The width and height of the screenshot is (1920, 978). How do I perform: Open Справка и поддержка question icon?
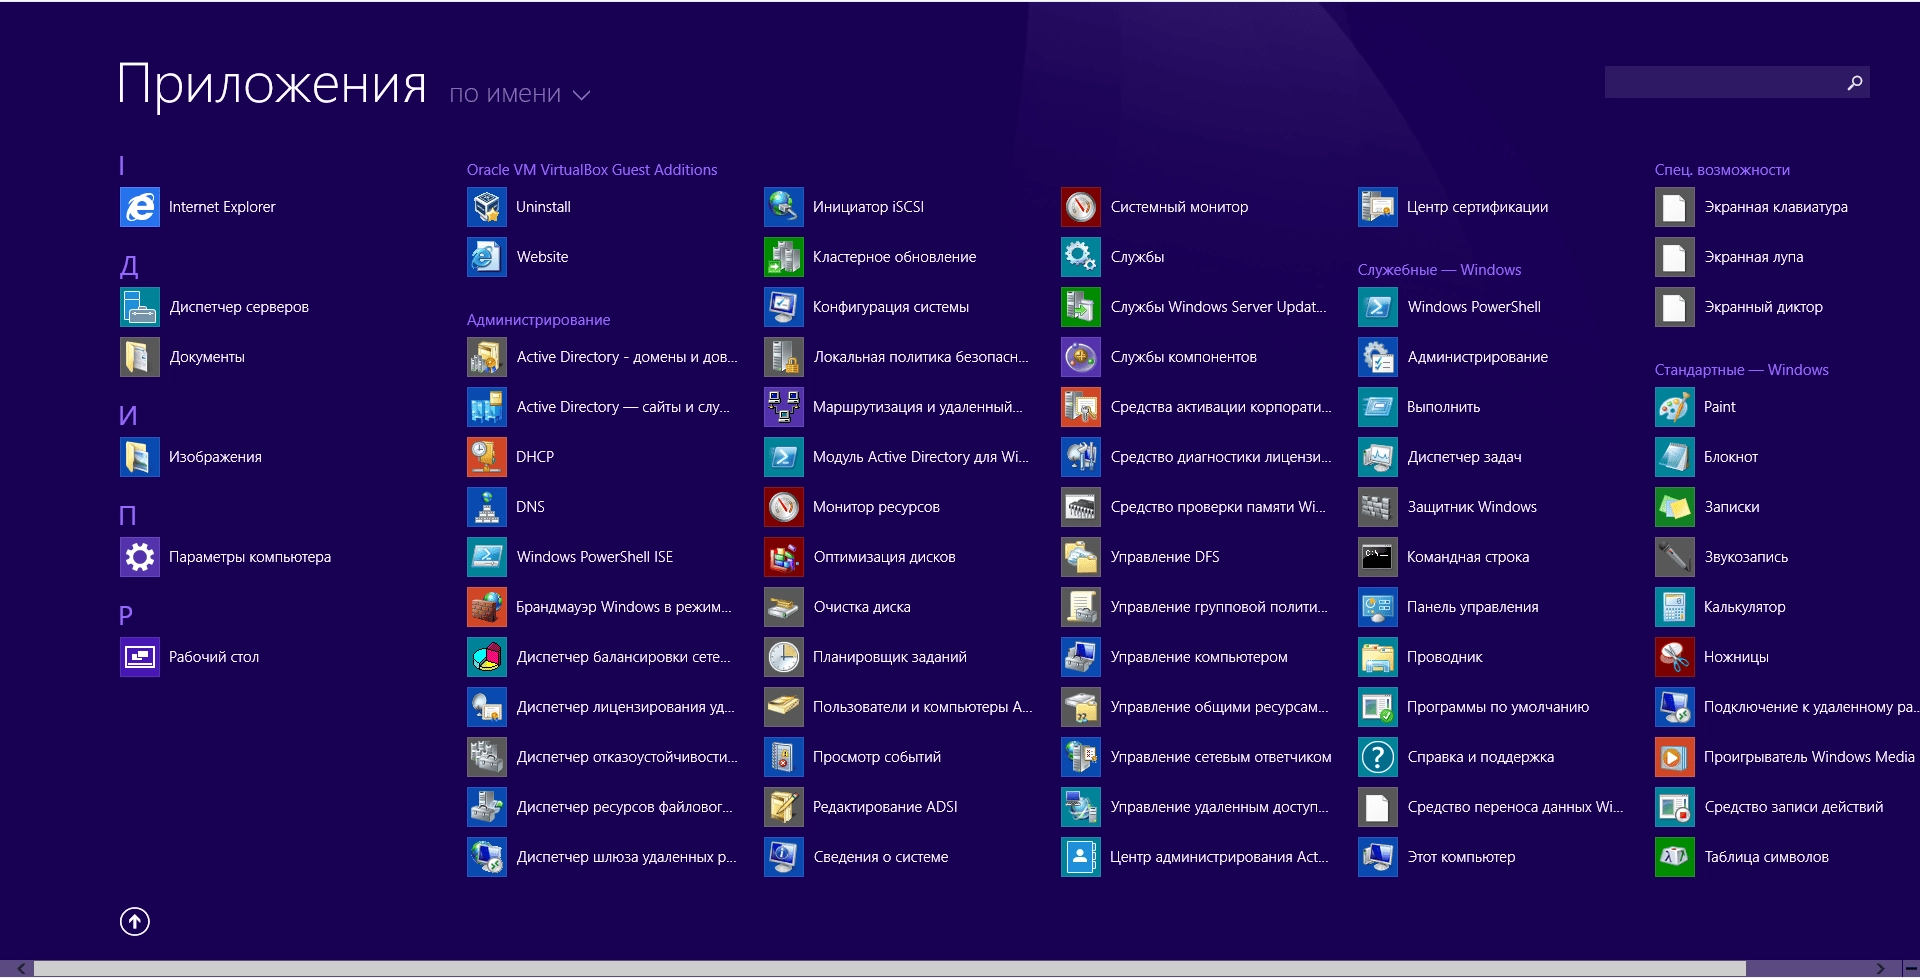click(x=1377, y=757)
